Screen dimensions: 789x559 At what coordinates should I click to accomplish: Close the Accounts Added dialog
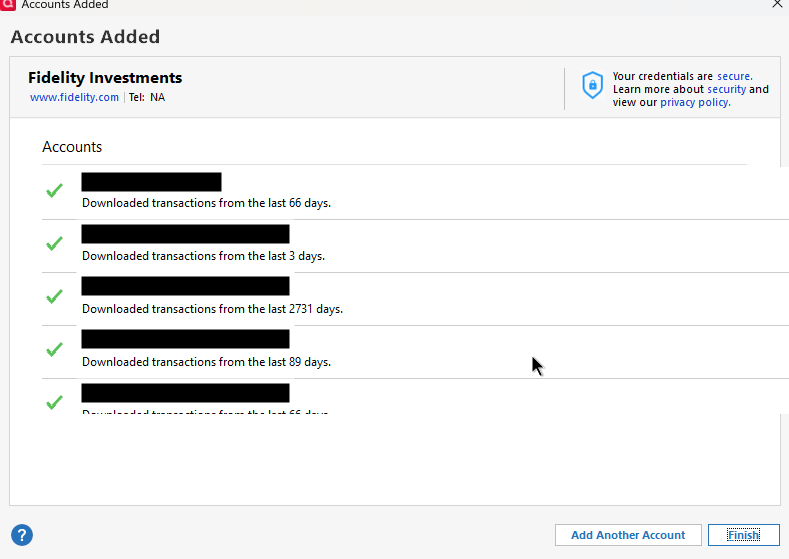(777, 4)
